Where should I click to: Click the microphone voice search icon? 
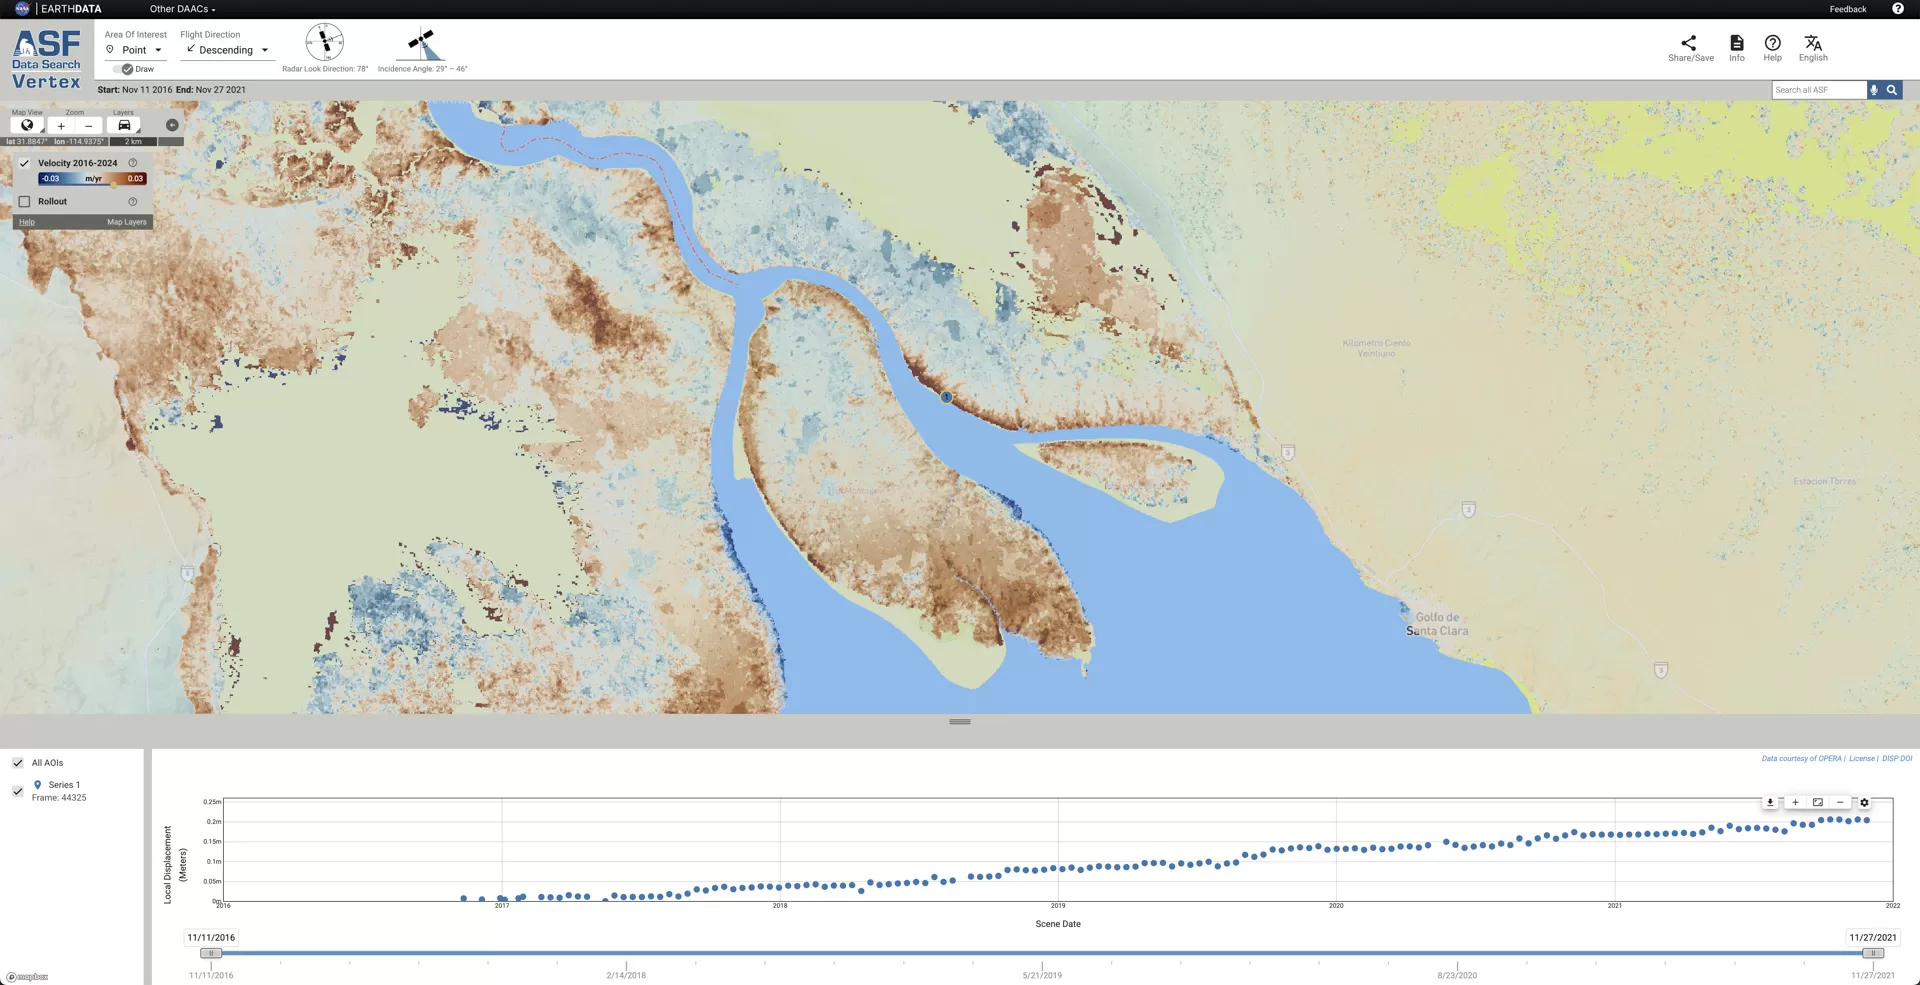(x=1874, y=90)
